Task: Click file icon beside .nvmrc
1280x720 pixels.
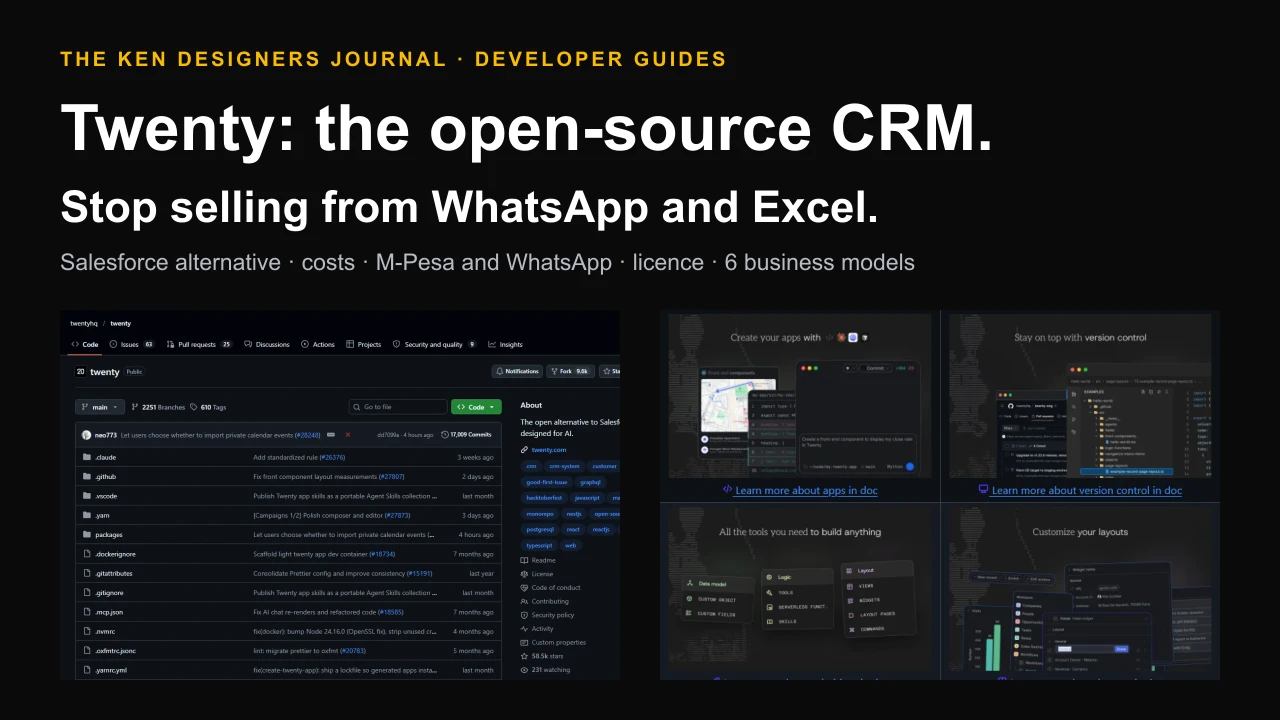Action: click(x=87, y=631)
